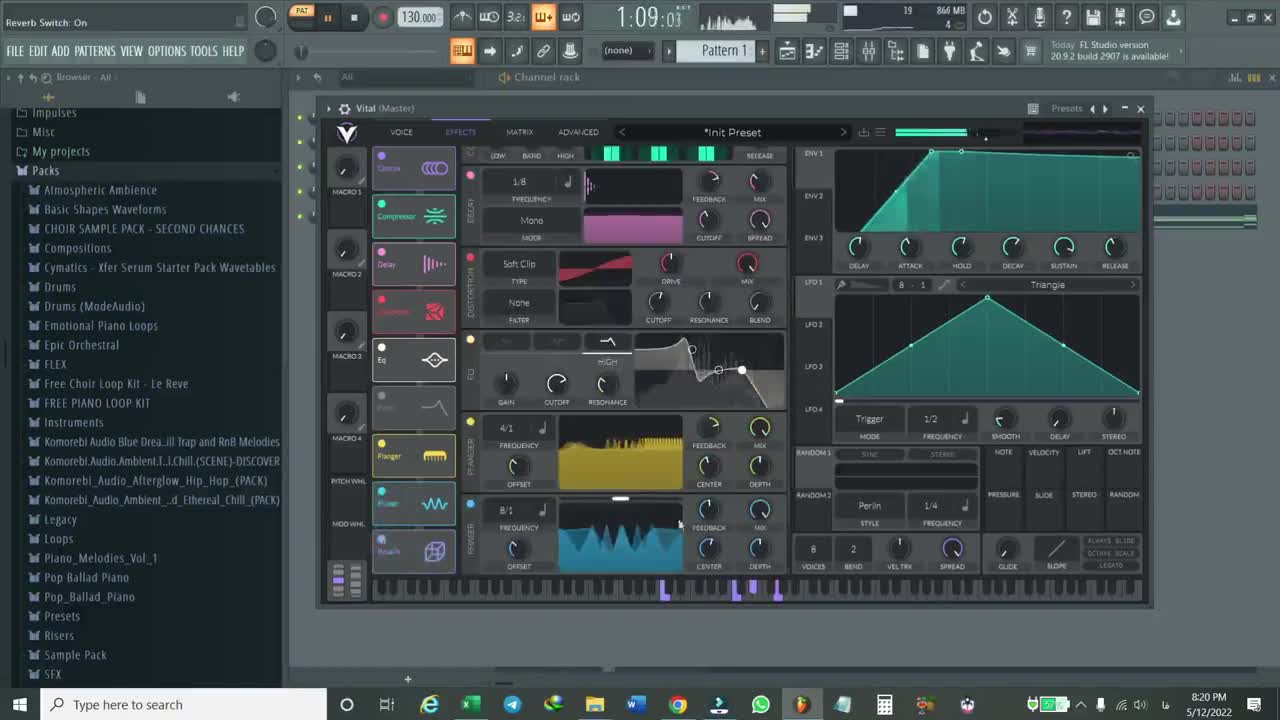Open the Delay effect module
Screen dimensions: 1280x720
click(414, 264)
